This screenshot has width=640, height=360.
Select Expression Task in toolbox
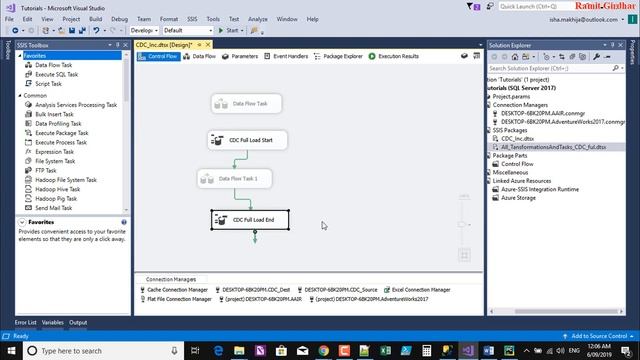point(54,152)
